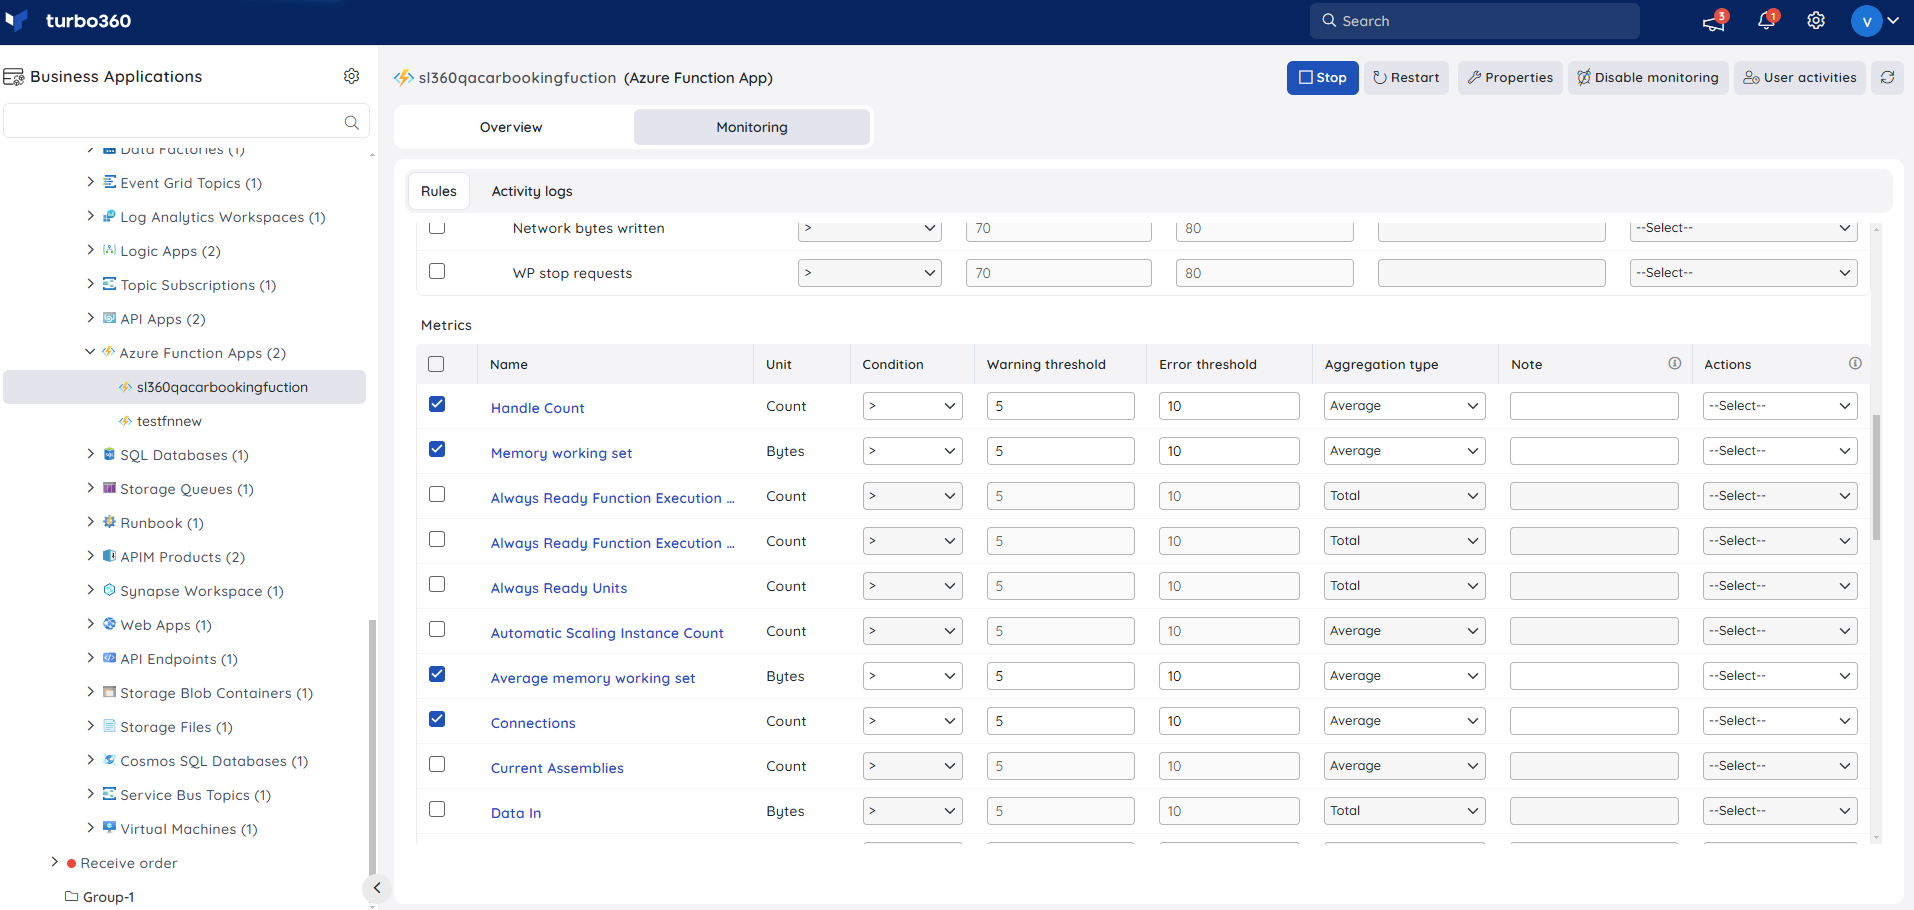Click the Note column info icon

point(1674,364)
